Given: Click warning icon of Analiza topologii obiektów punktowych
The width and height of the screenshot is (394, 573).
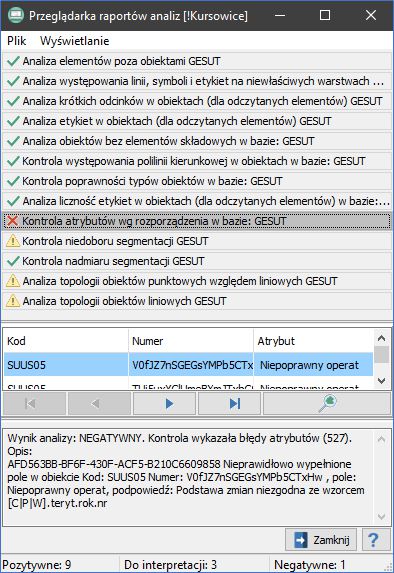Looking at the screenshot, I should click(13, 281).
